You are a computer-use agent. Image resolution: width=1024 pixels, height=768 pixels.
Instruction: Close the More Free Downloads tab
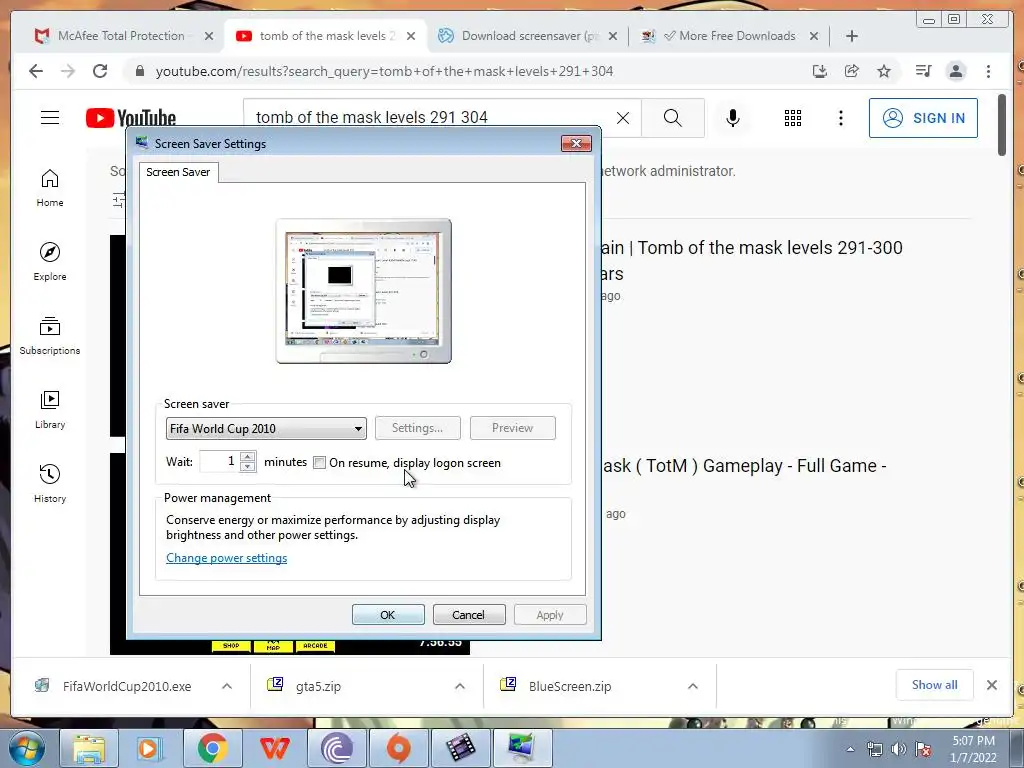(814, 36)
